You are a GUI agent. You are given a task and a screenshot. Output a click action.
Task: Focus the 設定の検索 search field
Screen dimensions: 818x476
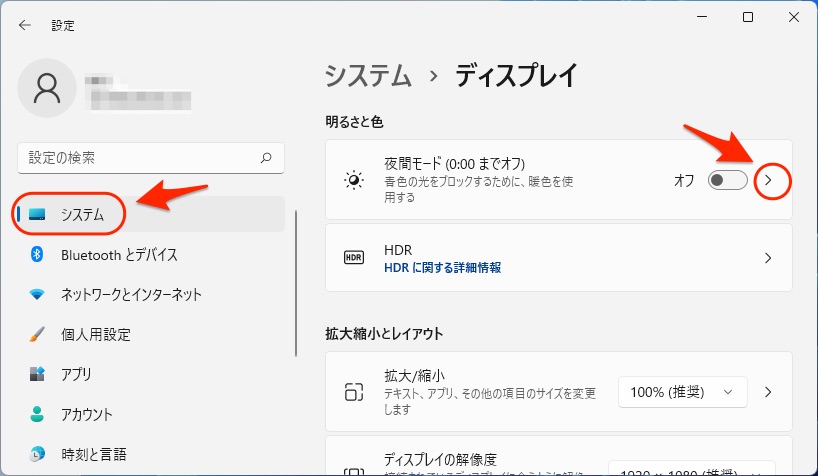tap(151, 158)
